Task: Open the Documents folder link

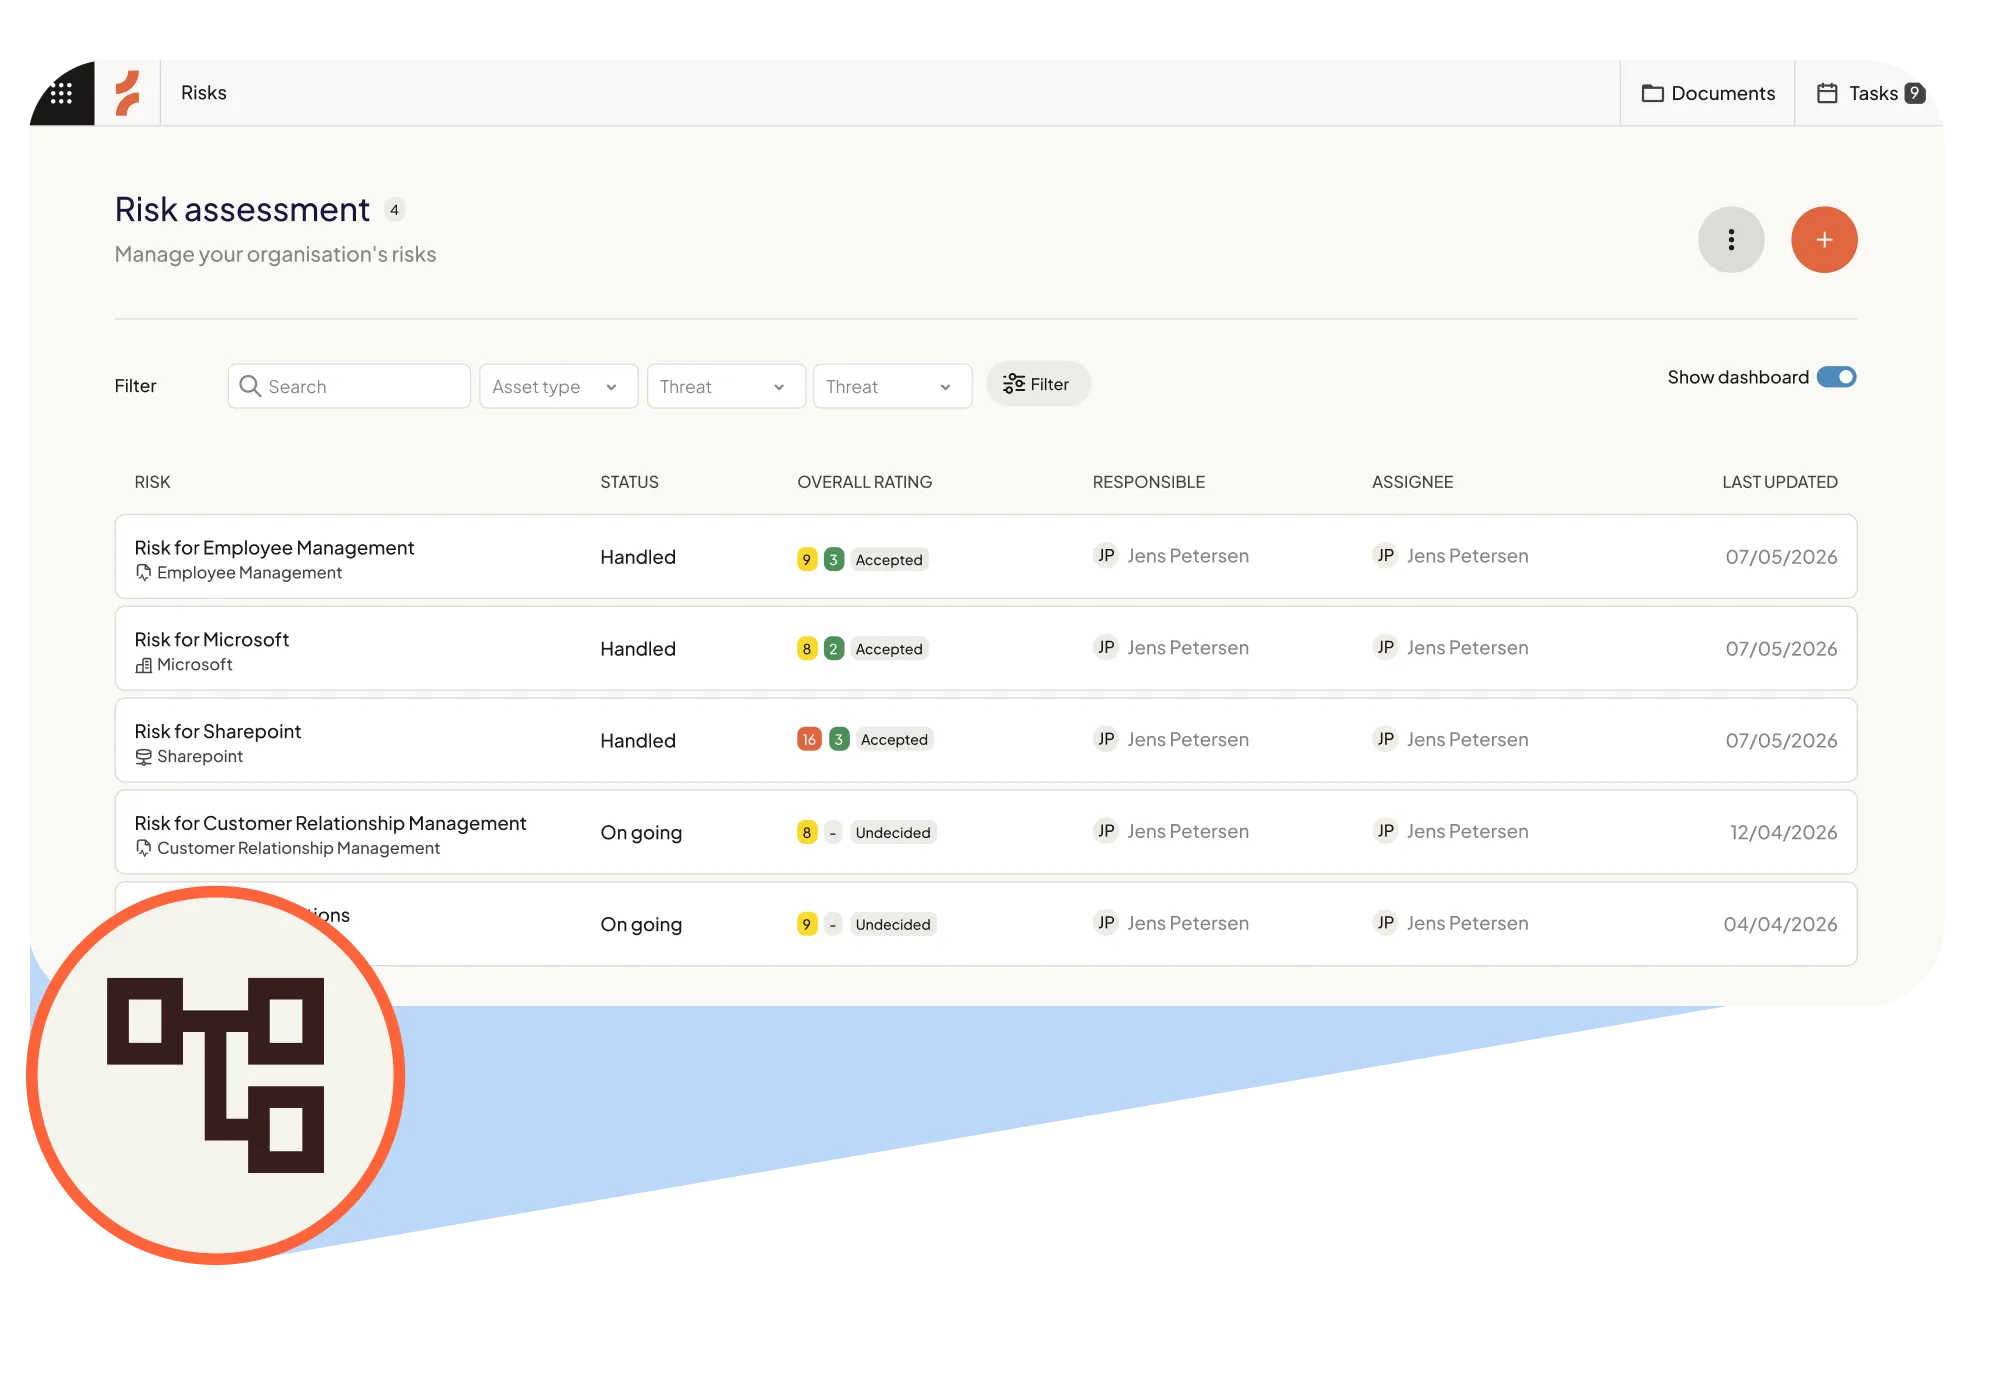Action: [x=1708, y=93]
